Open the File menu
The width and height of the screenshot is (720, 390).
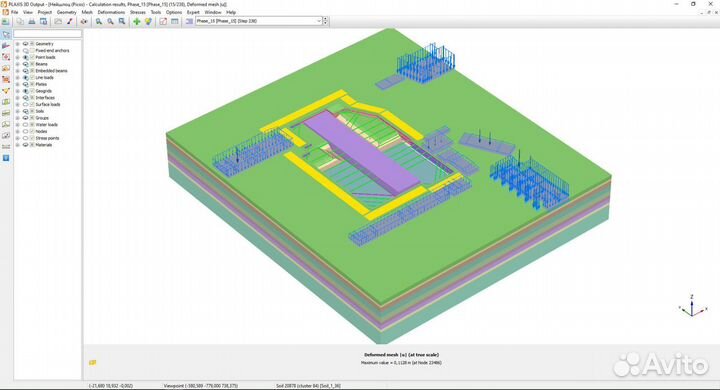[x=14, y=12]
